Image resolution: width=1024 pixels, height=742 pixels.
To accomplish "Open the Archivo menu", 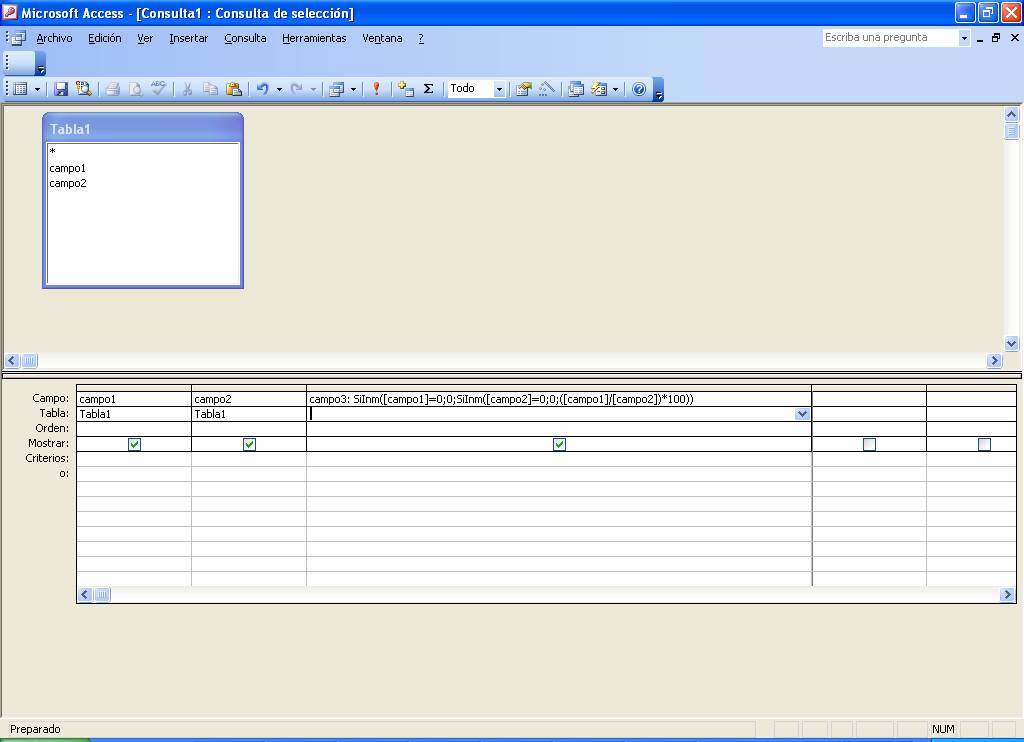I will (x=54, y=38).
